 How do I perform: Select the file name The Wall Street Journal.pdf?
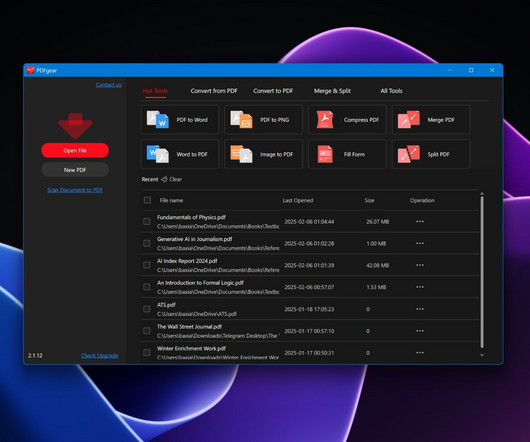189,327
